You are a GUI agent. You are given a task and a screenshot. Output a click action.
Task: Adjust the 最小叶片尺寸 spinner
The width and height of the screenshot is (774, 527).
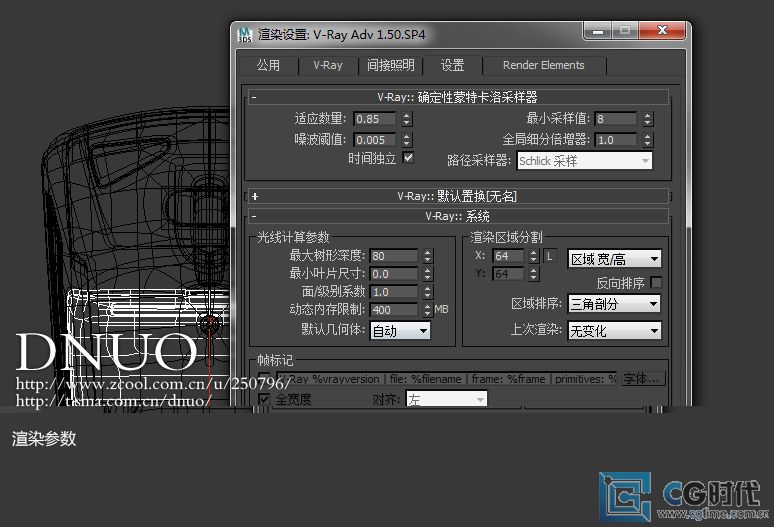click(428, 274)
